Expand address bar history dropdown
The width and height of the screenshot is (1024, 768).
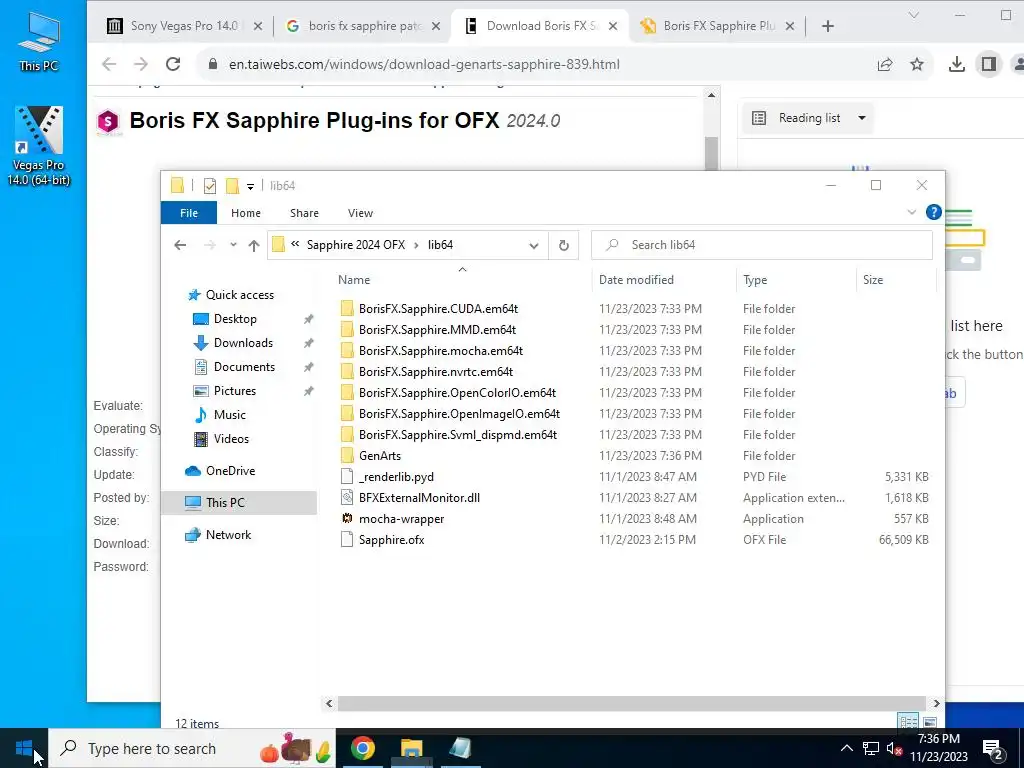pyautogui.click(x=534, y=246)
